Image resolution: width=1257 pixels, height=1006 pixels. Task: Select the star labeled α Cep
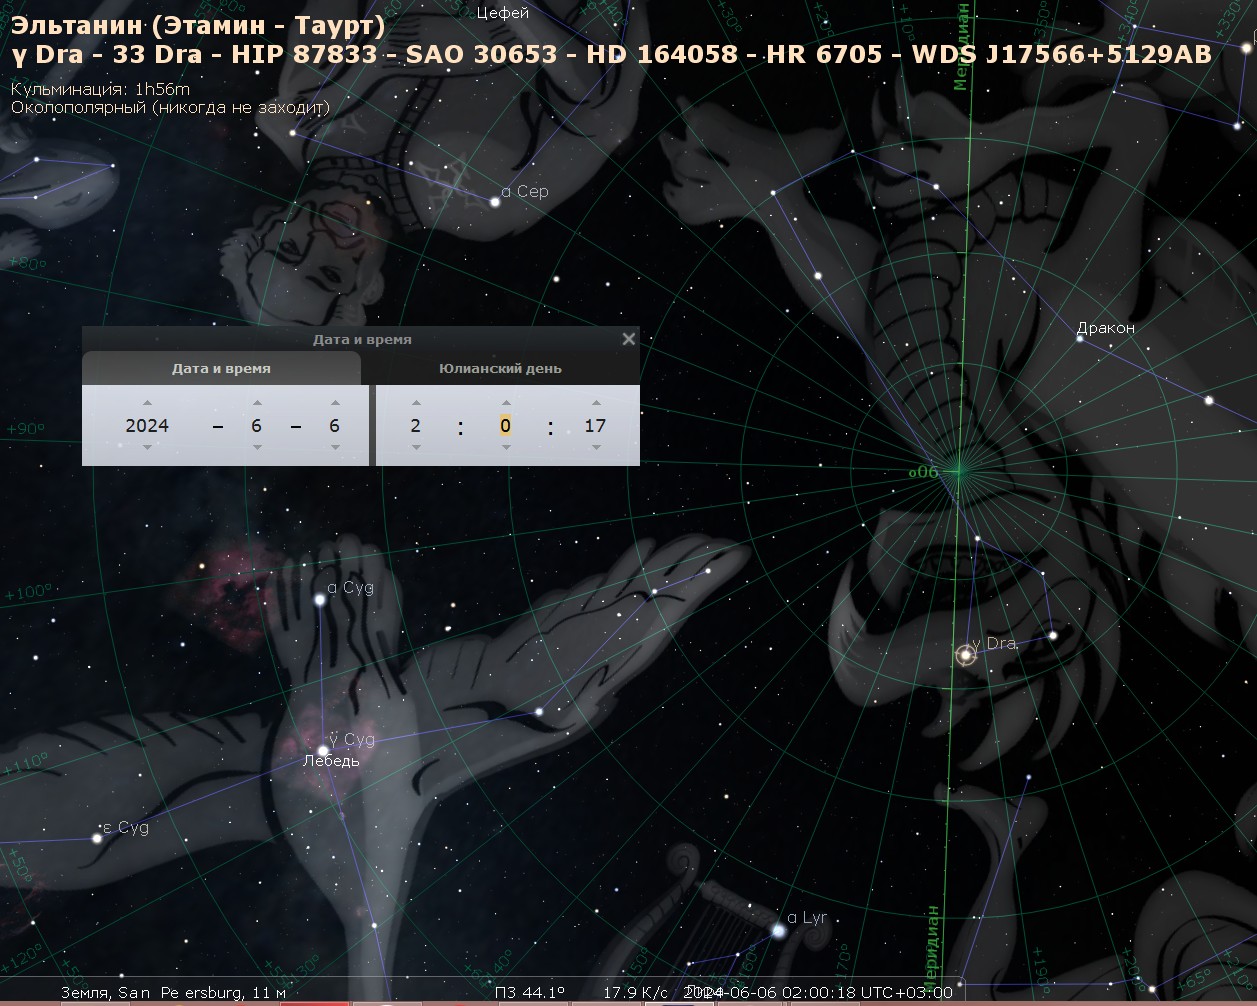point(495,202)
